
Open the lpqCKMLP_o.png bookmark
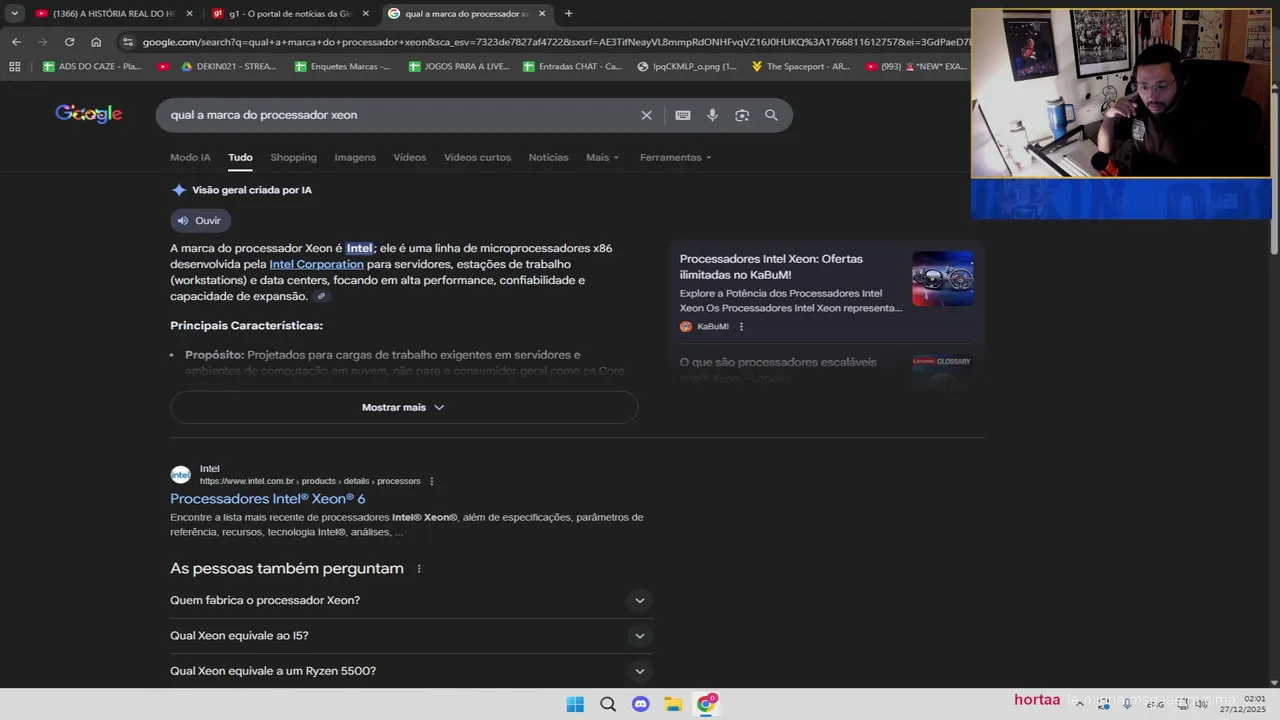[687, 67]
